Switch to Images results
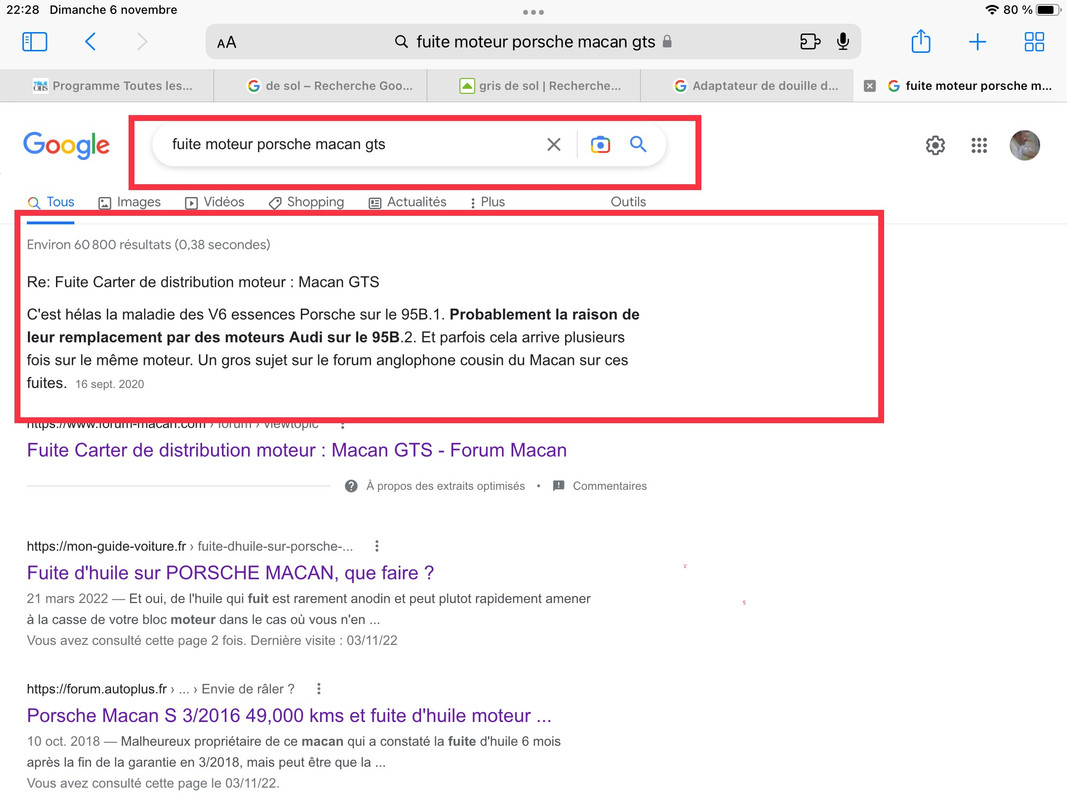Viewport: 1067px width, 800px height. [129, 202]
